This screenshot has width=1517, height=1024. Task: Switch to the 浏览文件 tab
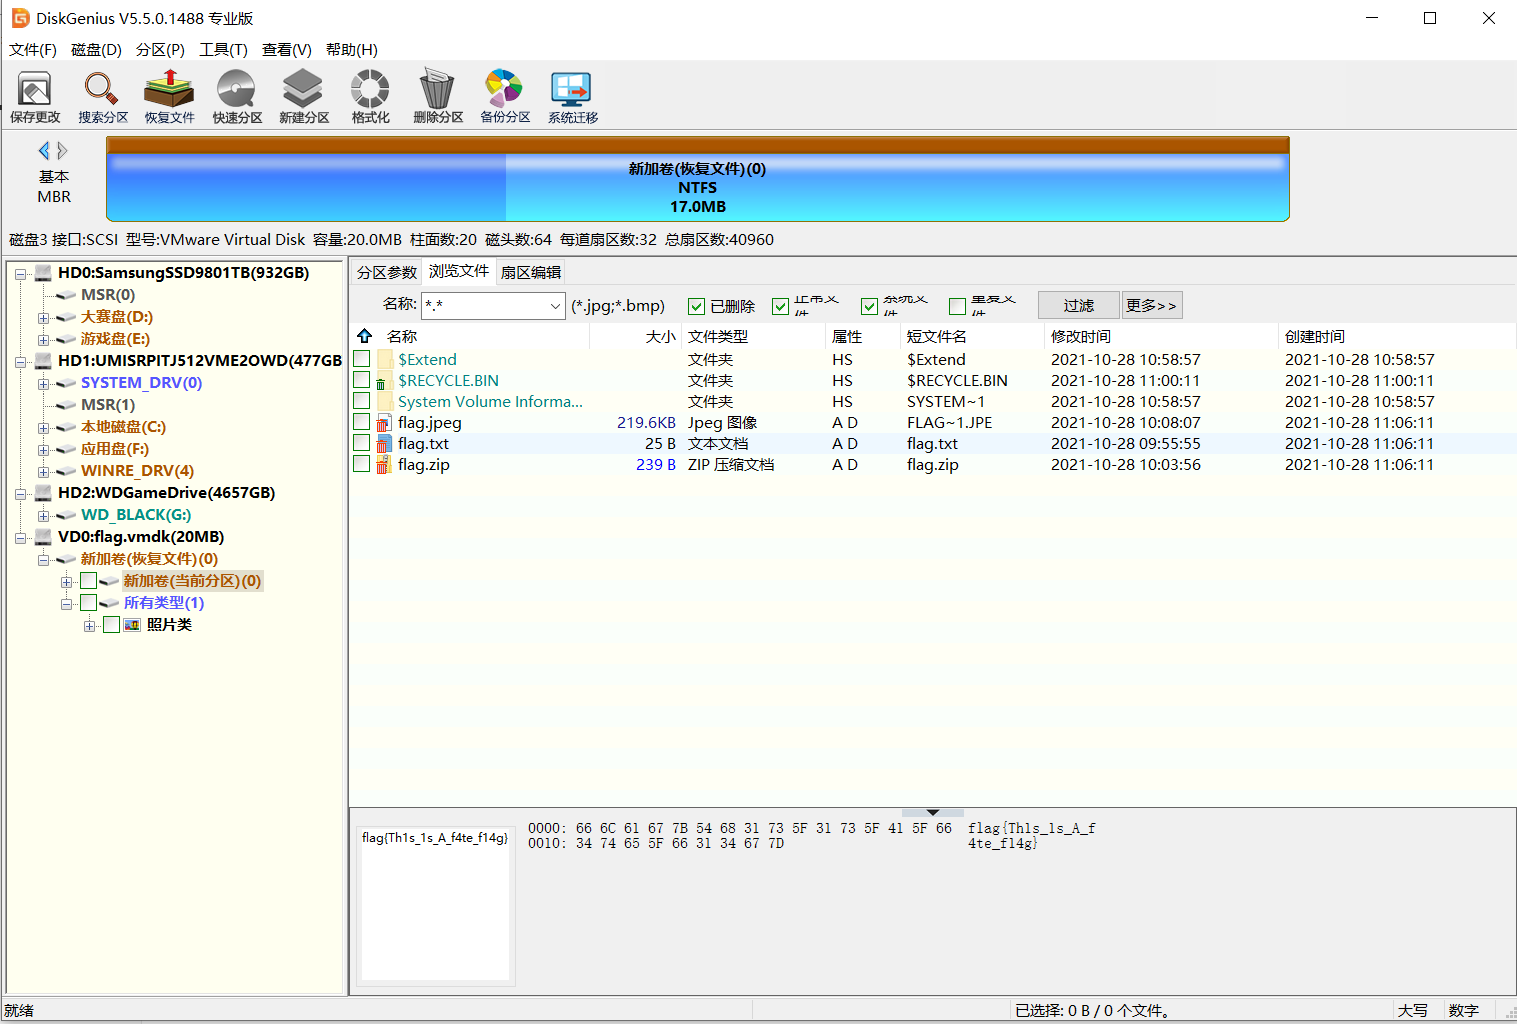pyautogui.click(x=459, y=271)
